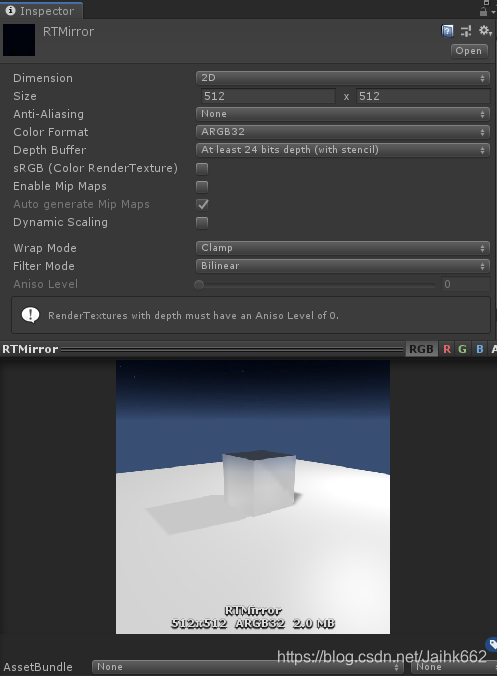Viewport: 497px width, 676px height.
Task: Show the green channel preview
Action: tap(463, 349)
